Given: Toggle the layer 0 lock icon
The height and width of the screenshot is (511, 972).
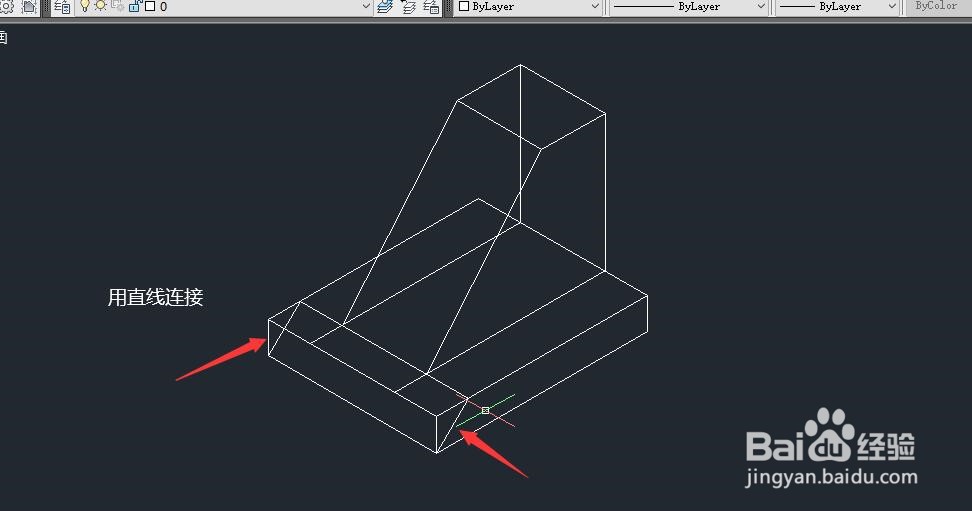Looking at the screenshot, I should (x=135, y=6).
